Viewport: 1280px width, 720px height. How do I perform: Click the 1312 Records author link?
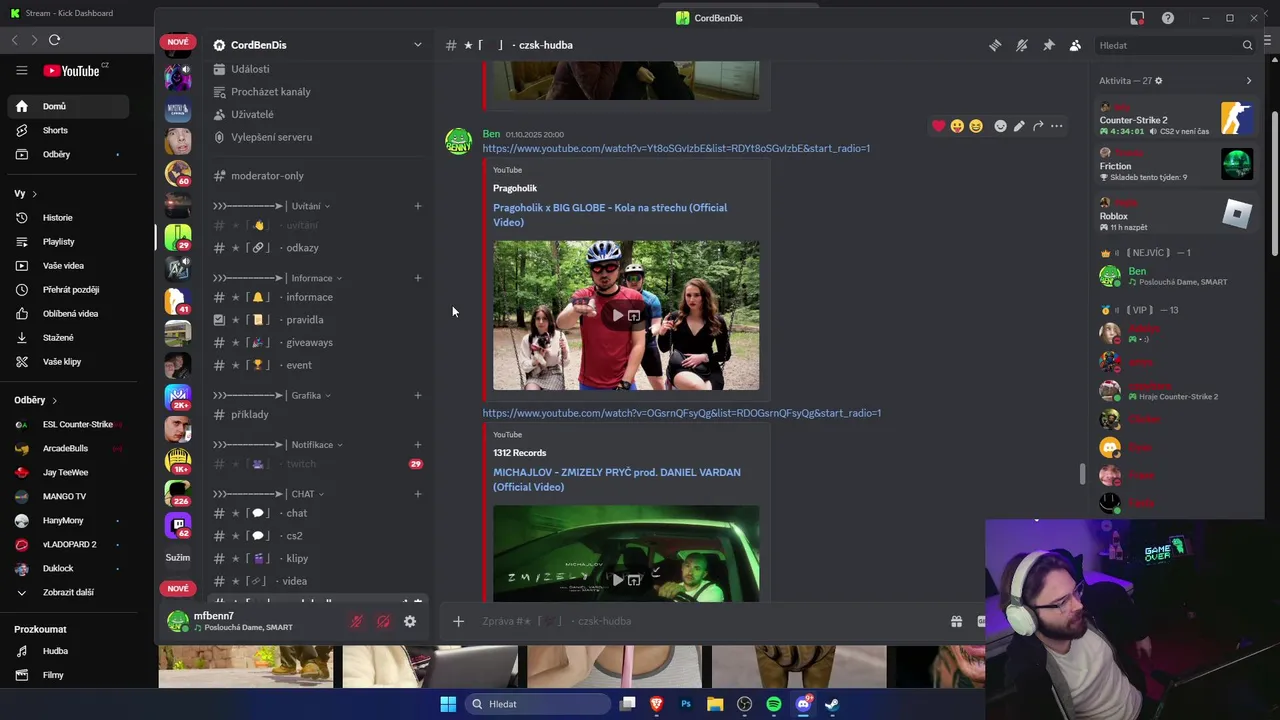click(x=519, y=453)
